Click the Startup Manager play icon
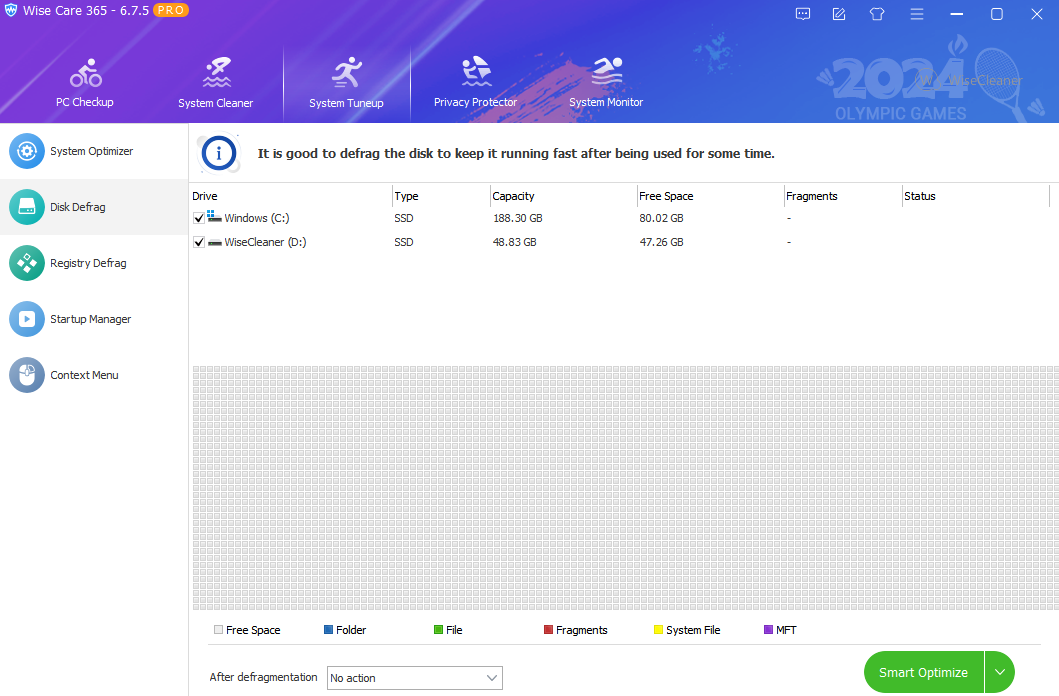This screenshot has height=696, width=1059. point(27,319)
